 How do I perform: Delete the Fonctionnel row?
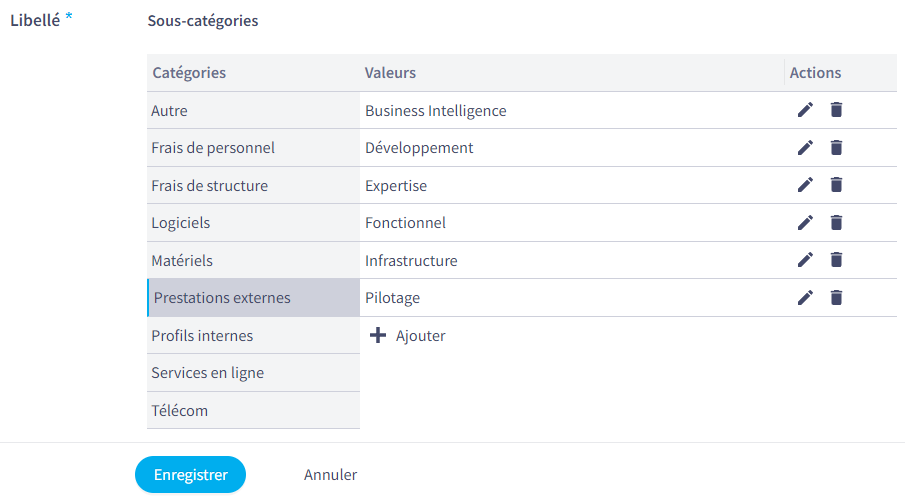(836, 222)
